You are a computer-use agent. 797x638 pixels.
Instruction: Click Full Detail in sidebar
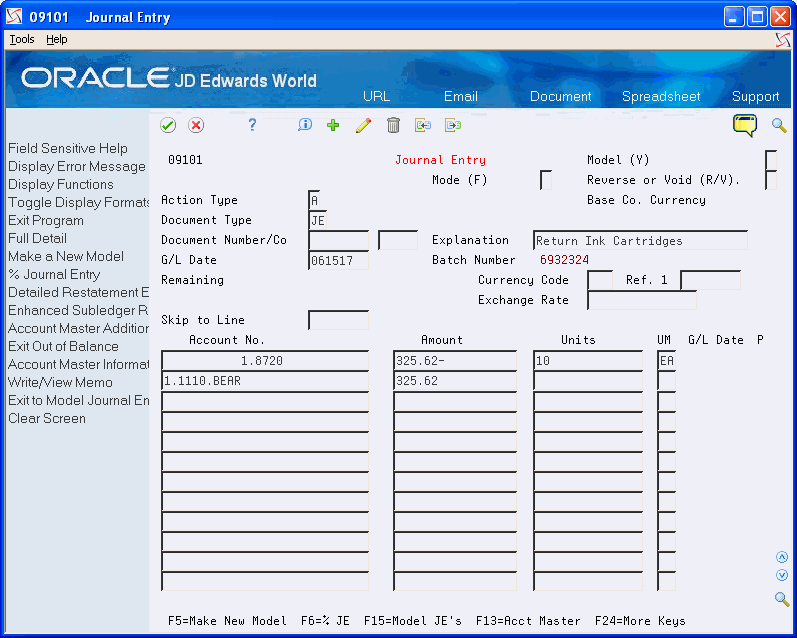click(x=37, y=238)
